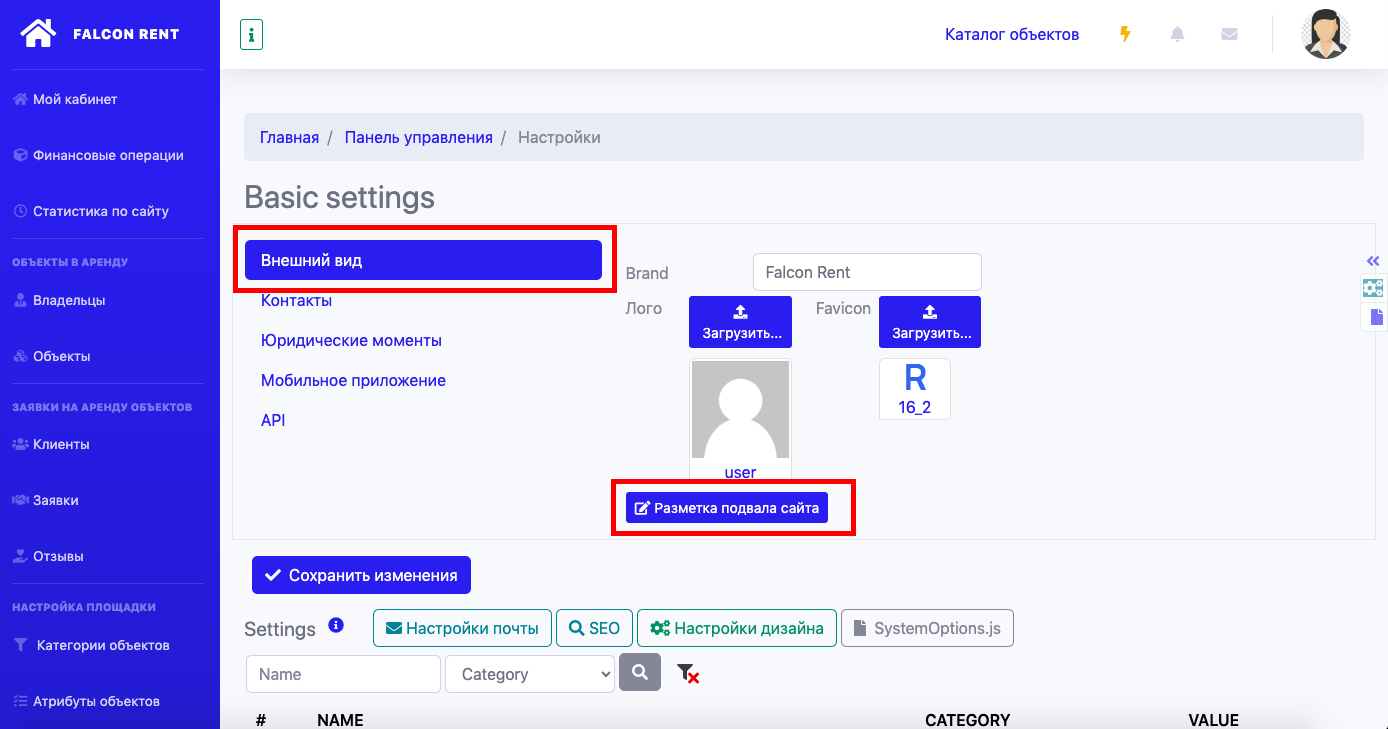Open the Category dropdown
The height and width of the screenshot is (729, 1388).
click(530, 674)
